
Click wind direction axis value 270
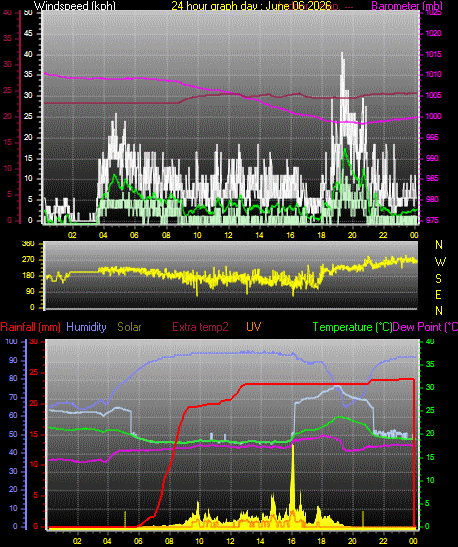[x=28, y=260]
